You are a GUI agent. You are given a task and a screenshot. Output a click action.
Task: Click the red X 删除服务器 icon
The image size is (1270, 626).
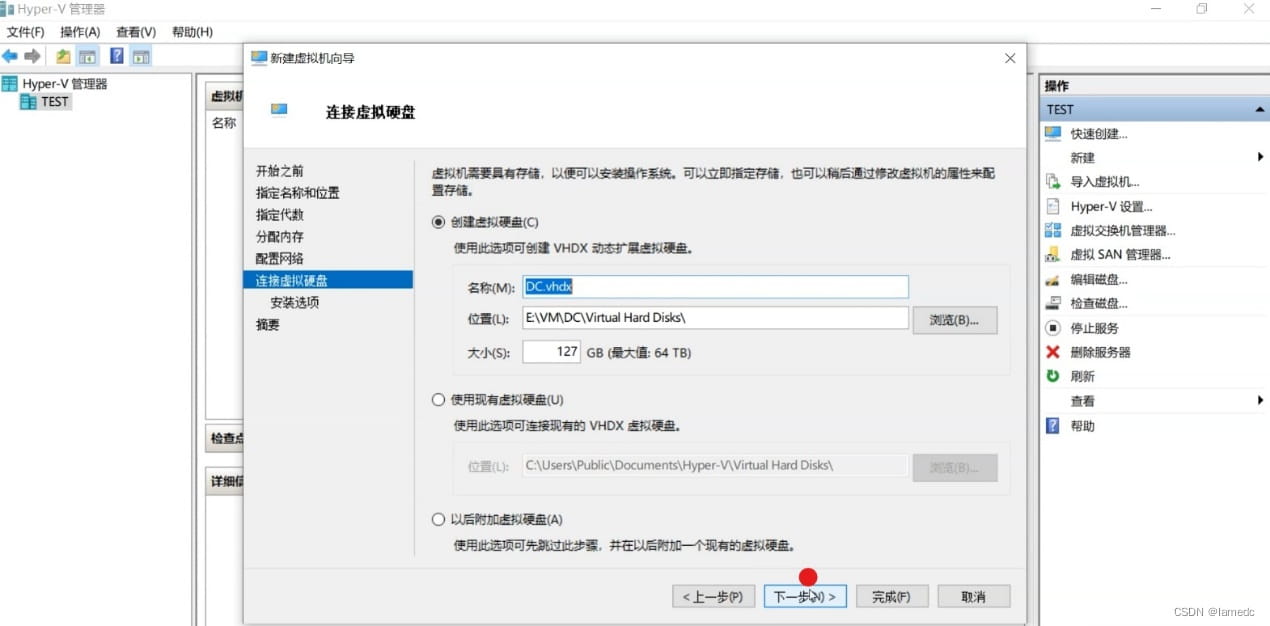click(1052, 352)
